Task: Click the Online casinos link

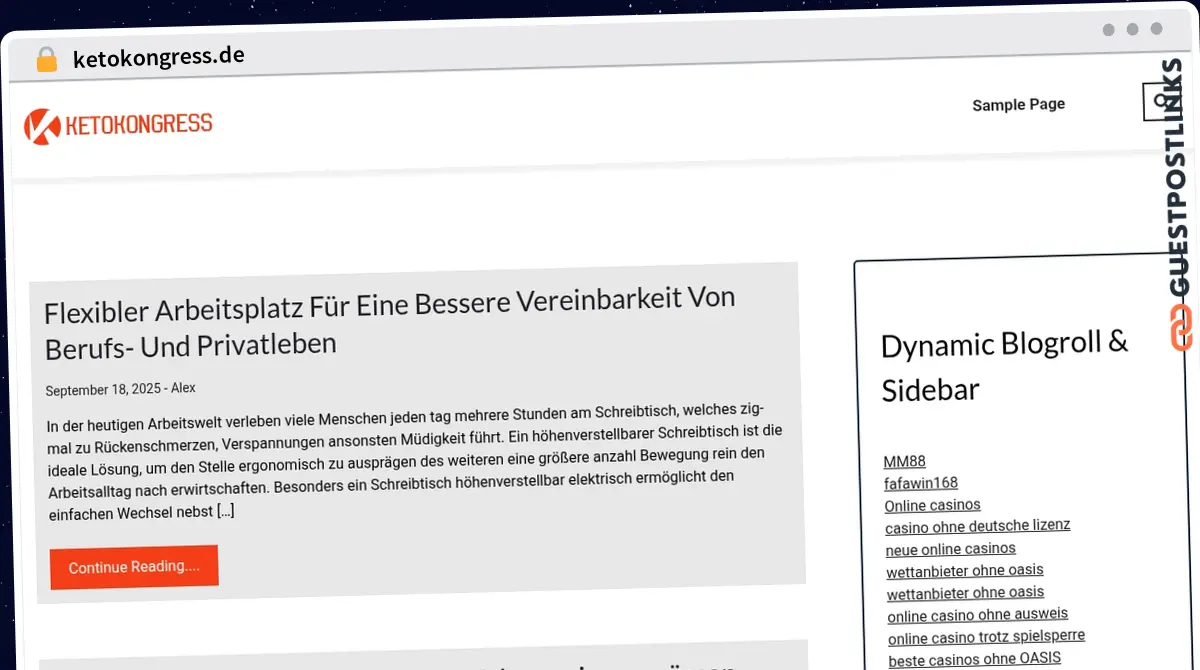Action: click(x=932, y=505)
